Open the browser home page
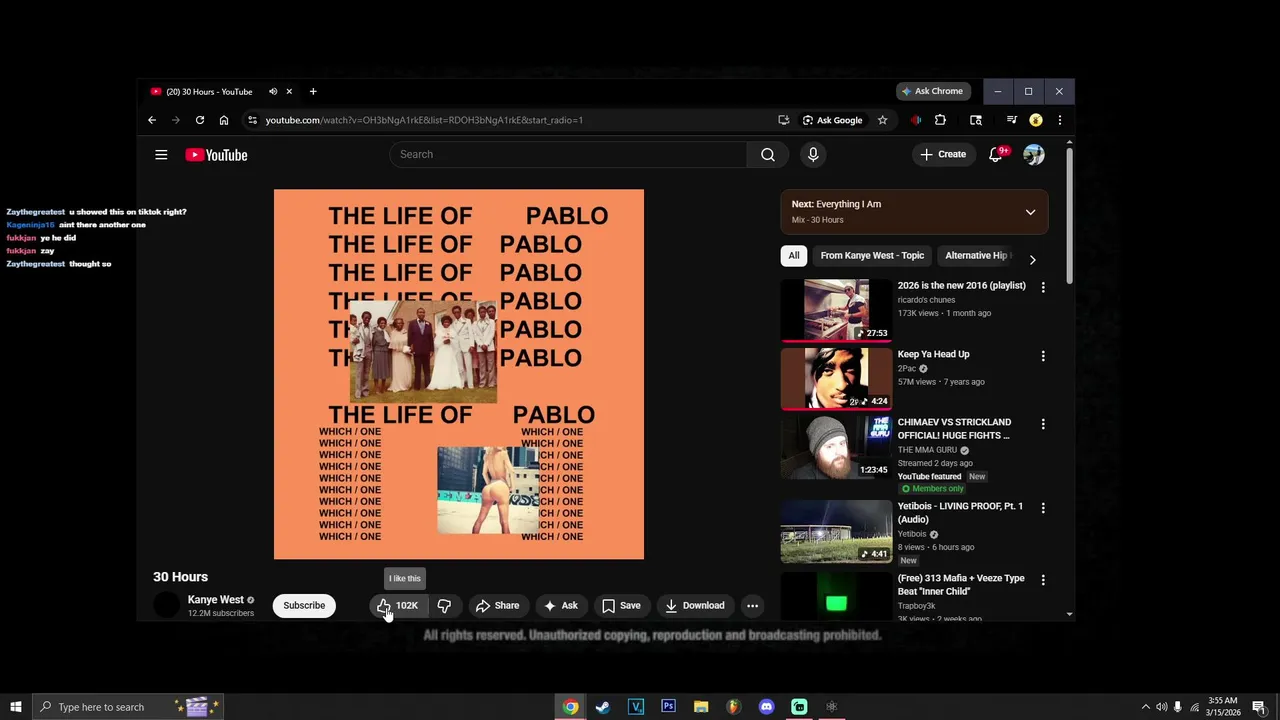The height and width of the screenshot is (720, 1280). coord(224,120)
